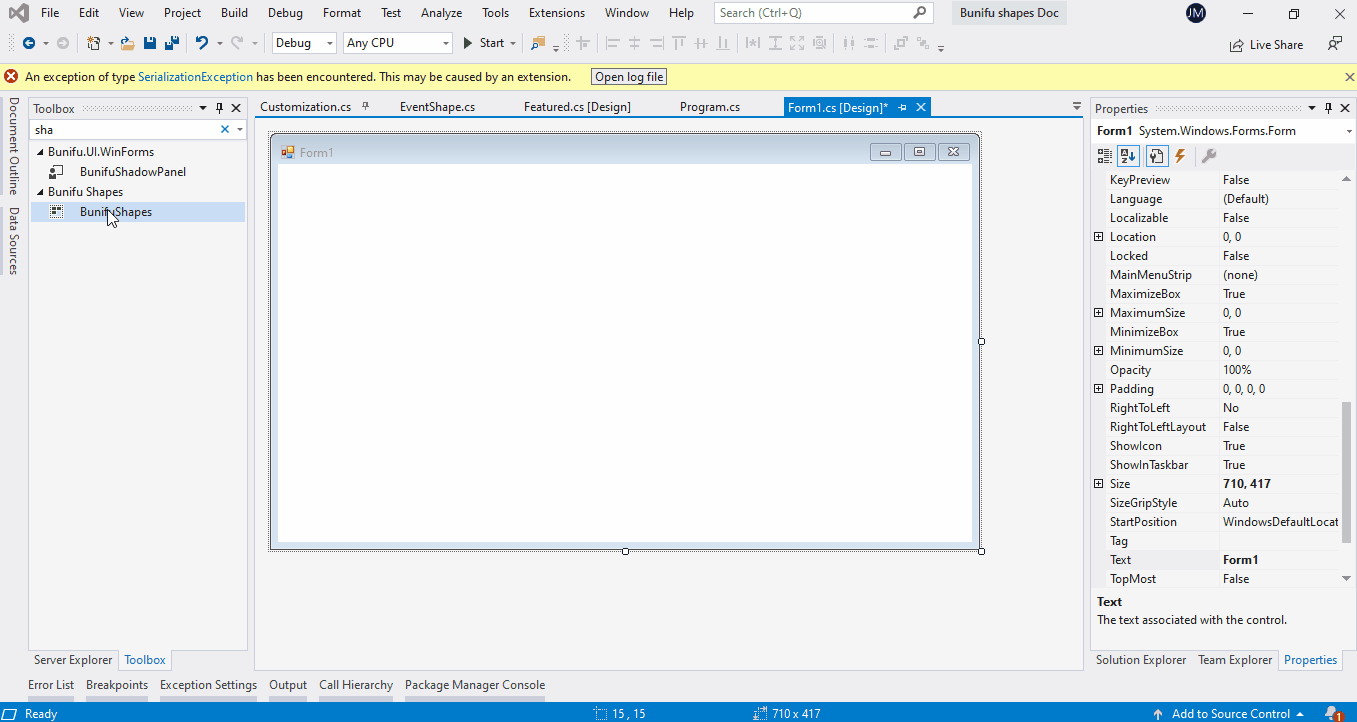
Task: Collapse the Bunifu.UI.WinForms toolbox group
Action: click(40, 152)
